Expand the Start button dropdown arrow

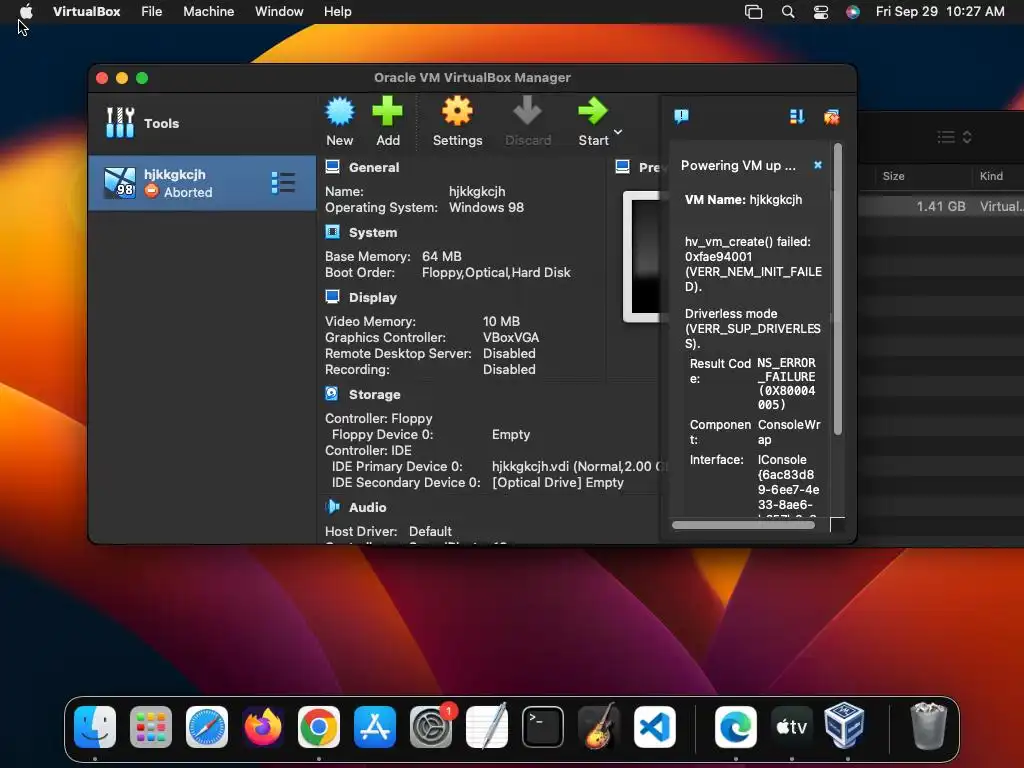point(618,133)
